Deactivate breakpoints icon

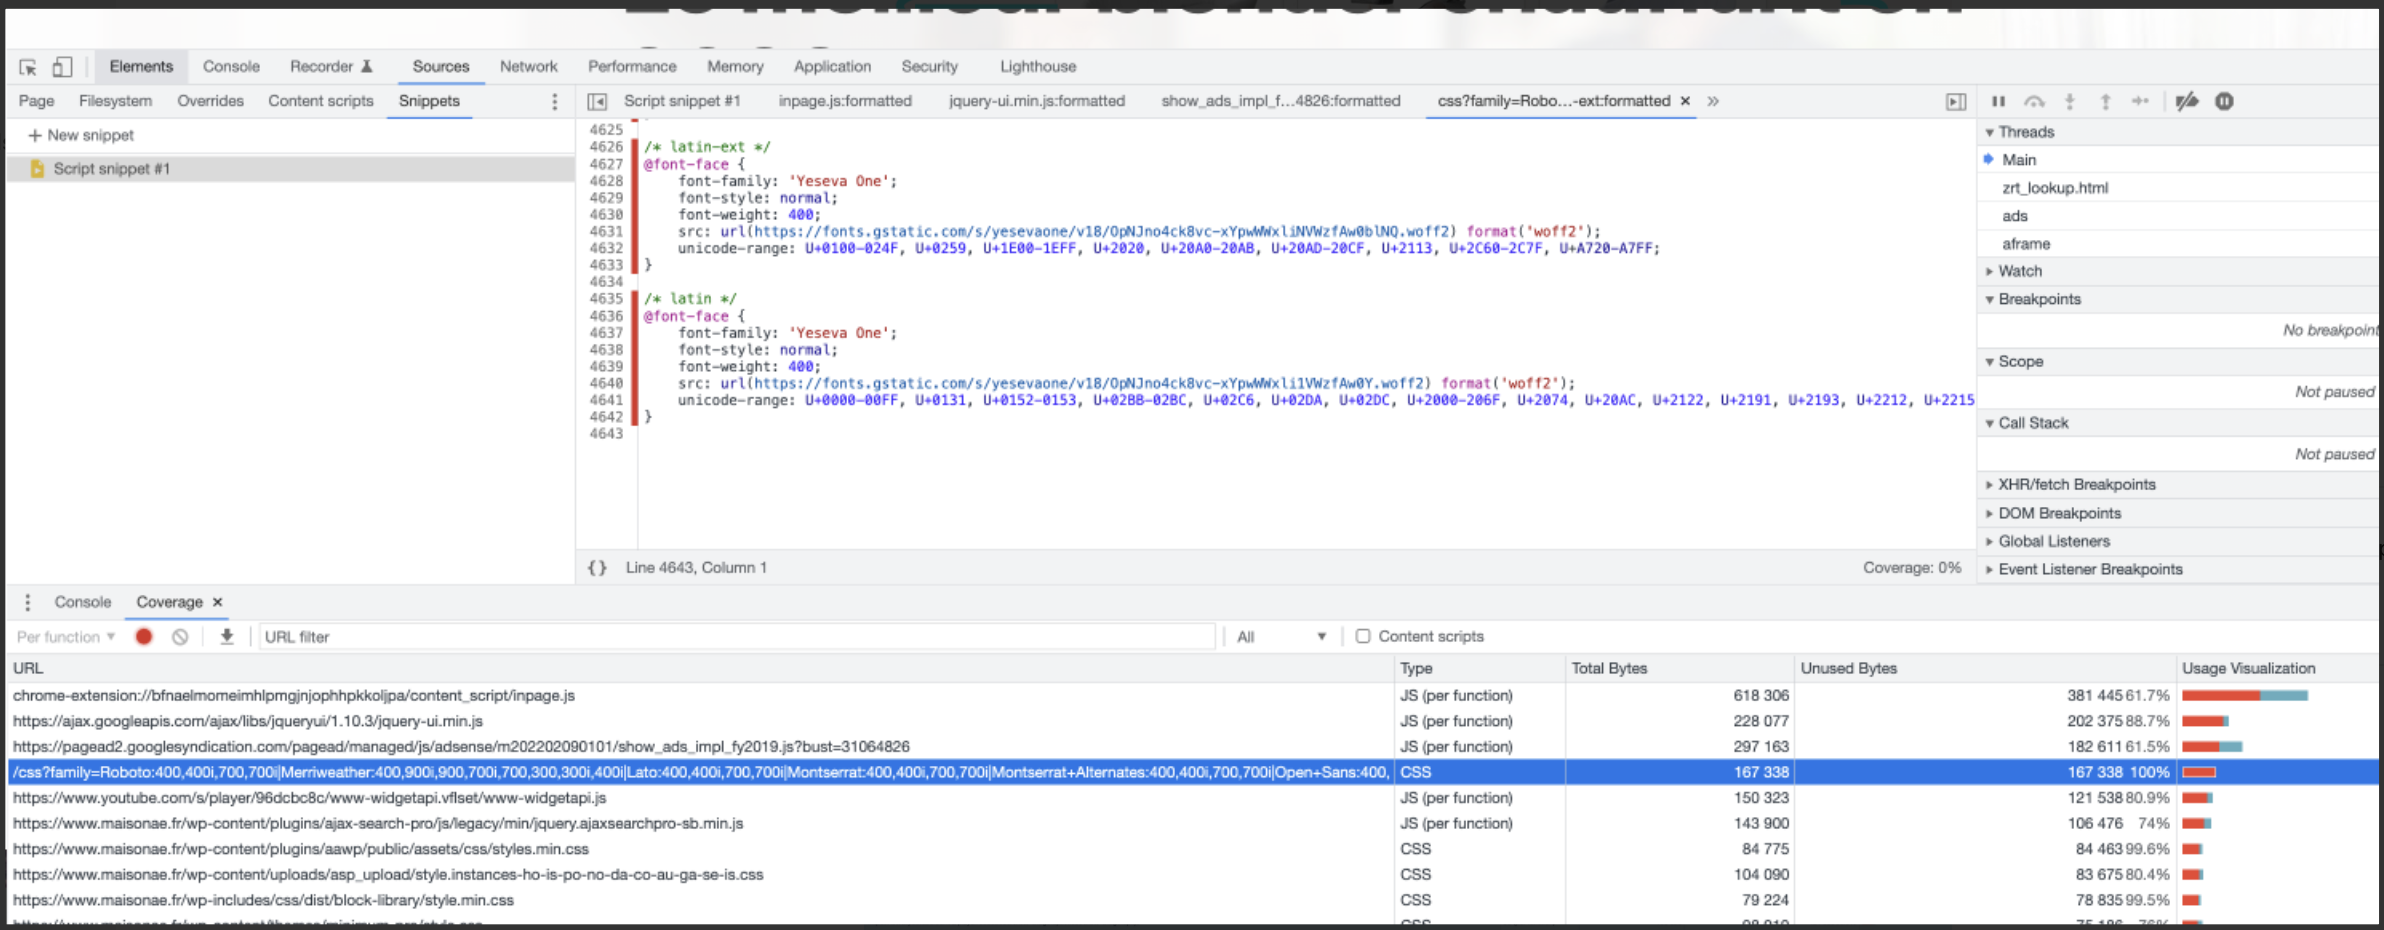click(x=2187, y=101)
